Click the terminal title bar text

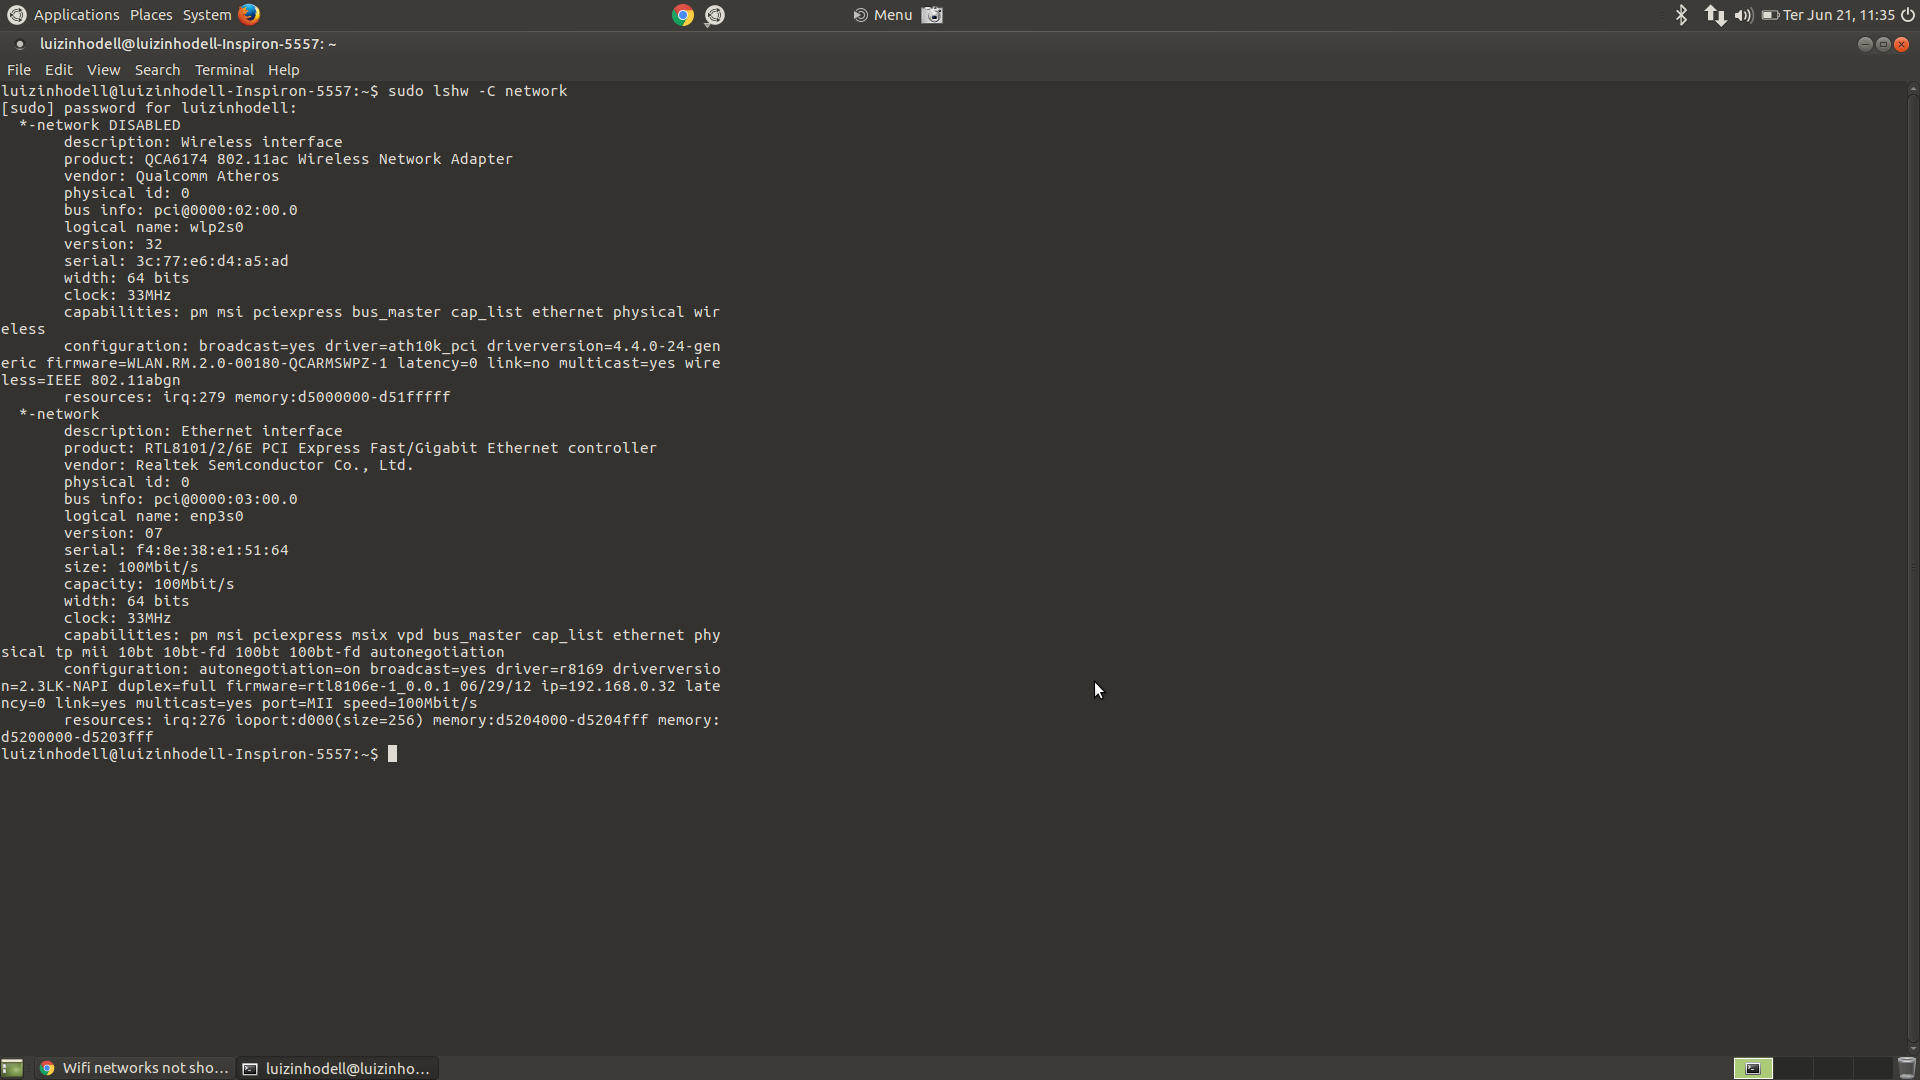[x=188, y=44]
